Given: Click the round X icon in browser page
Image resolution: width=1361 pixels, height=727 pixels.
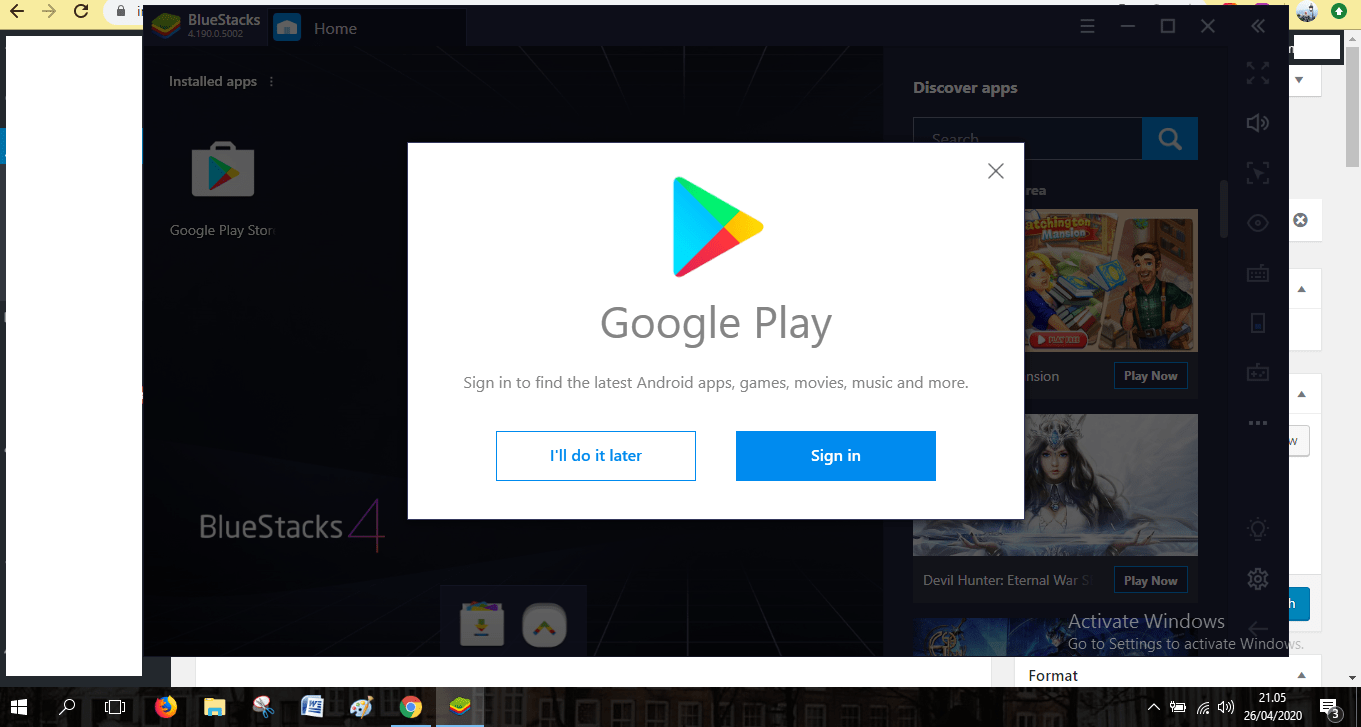Looking at the screenshot, I should (x=1300, y=220).
